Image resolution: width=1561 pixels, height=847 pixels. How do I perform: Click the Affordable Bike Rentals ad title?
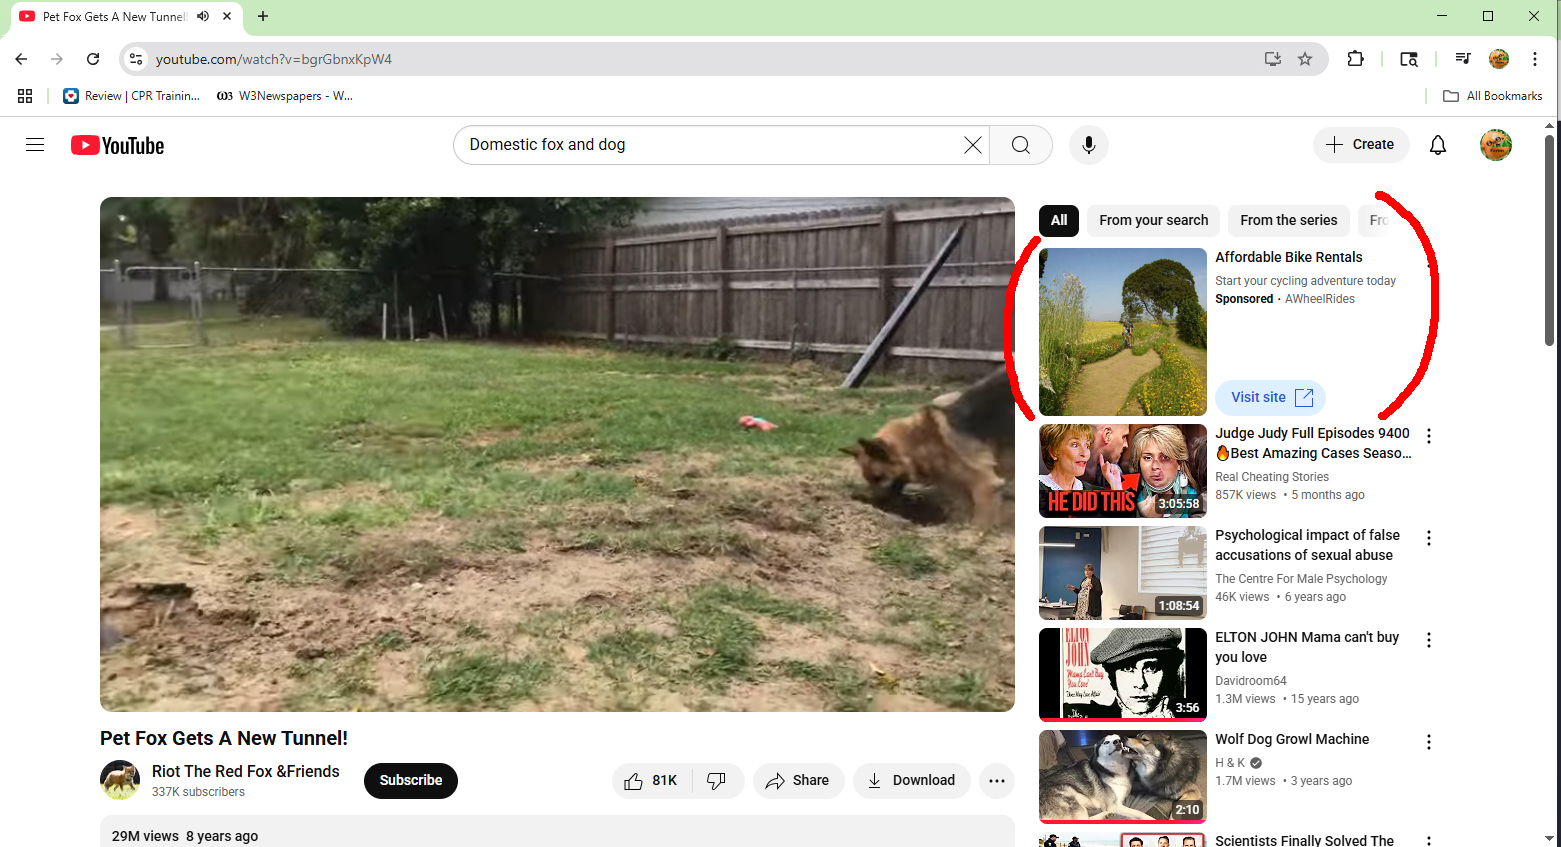[1289, 257]
